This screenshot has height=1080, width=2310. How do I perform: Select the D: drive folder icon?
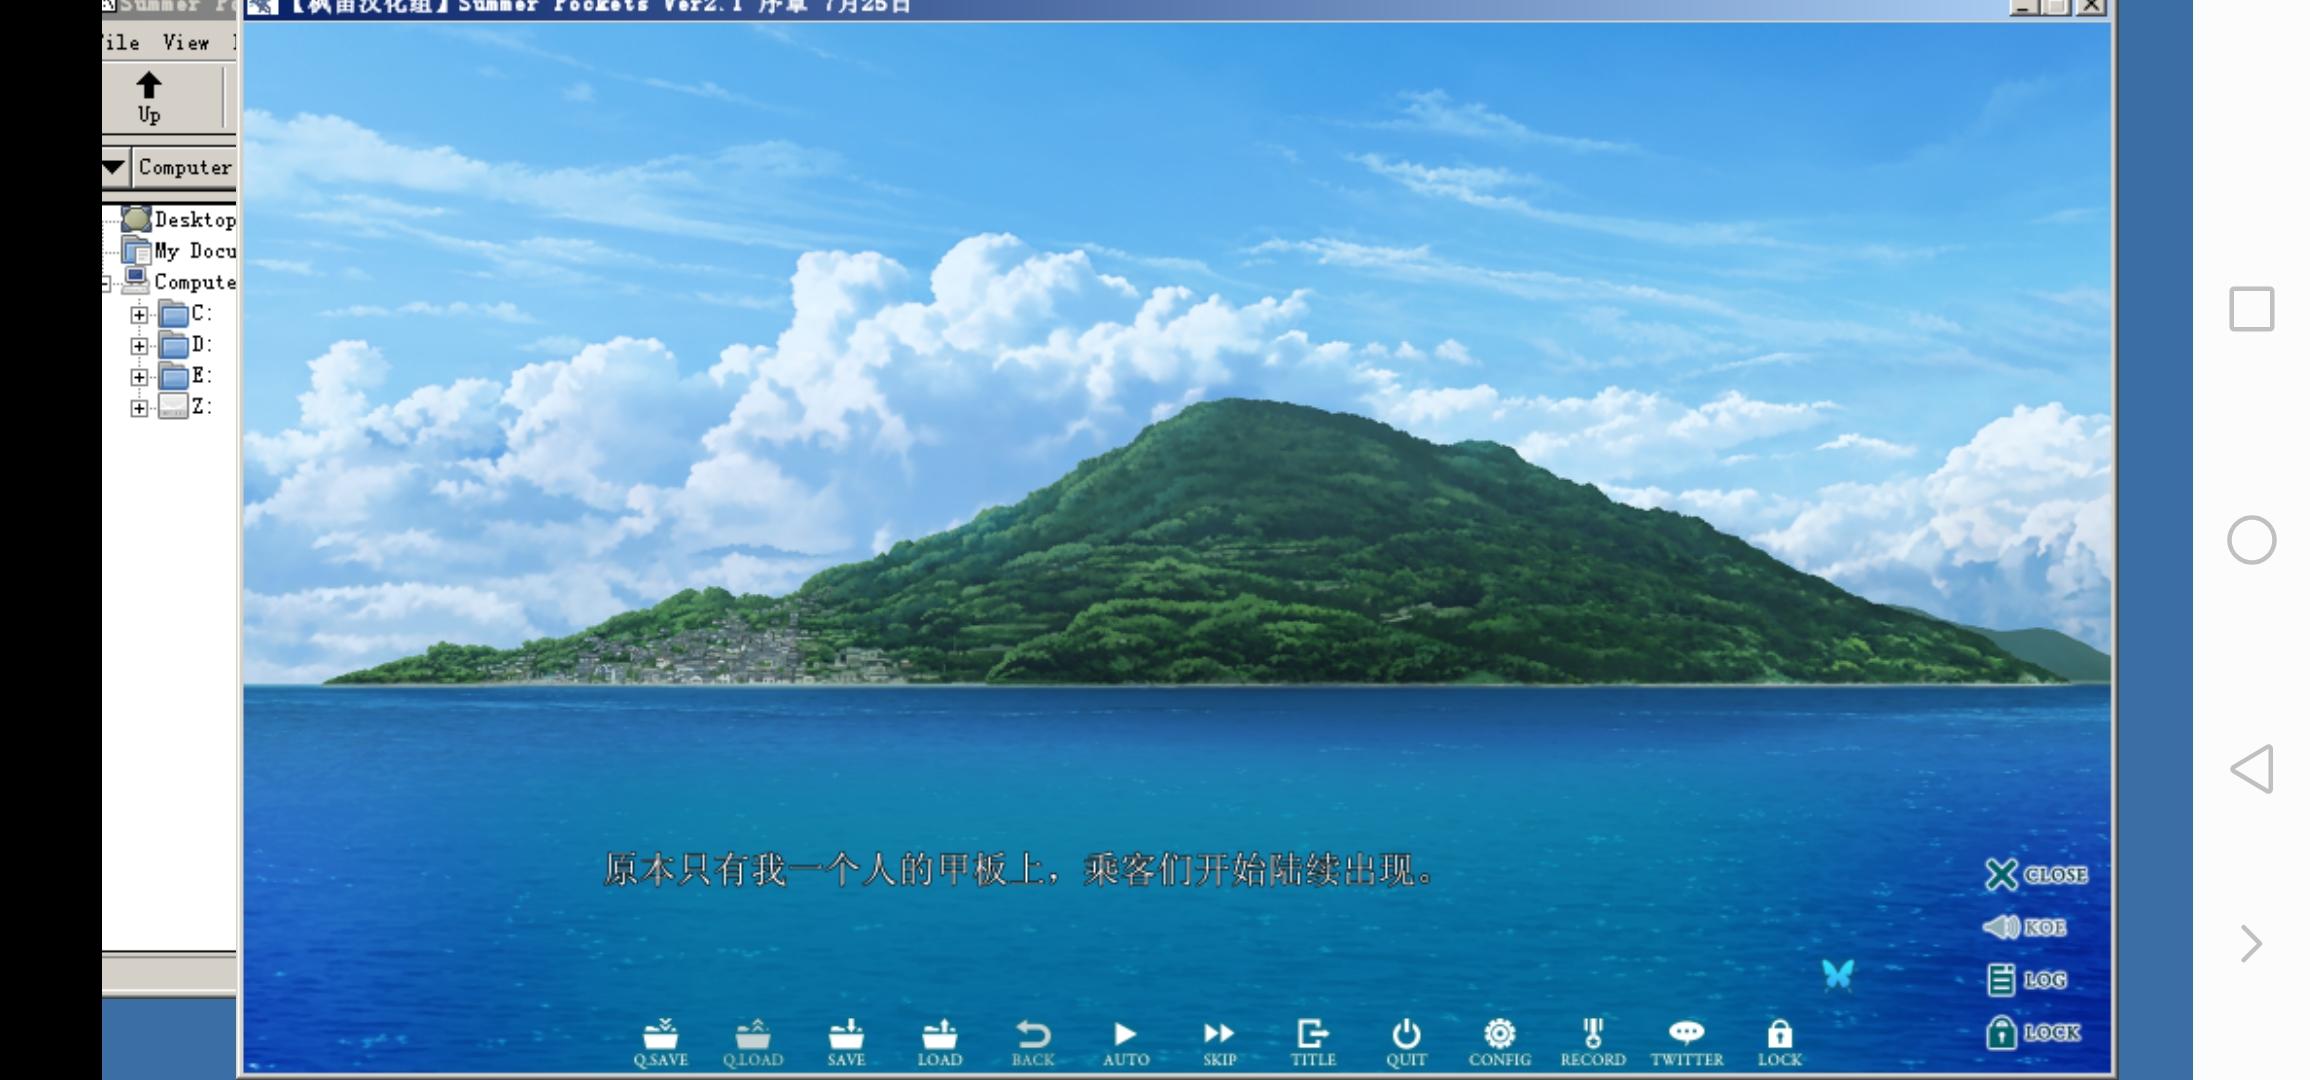coord(174,345)
